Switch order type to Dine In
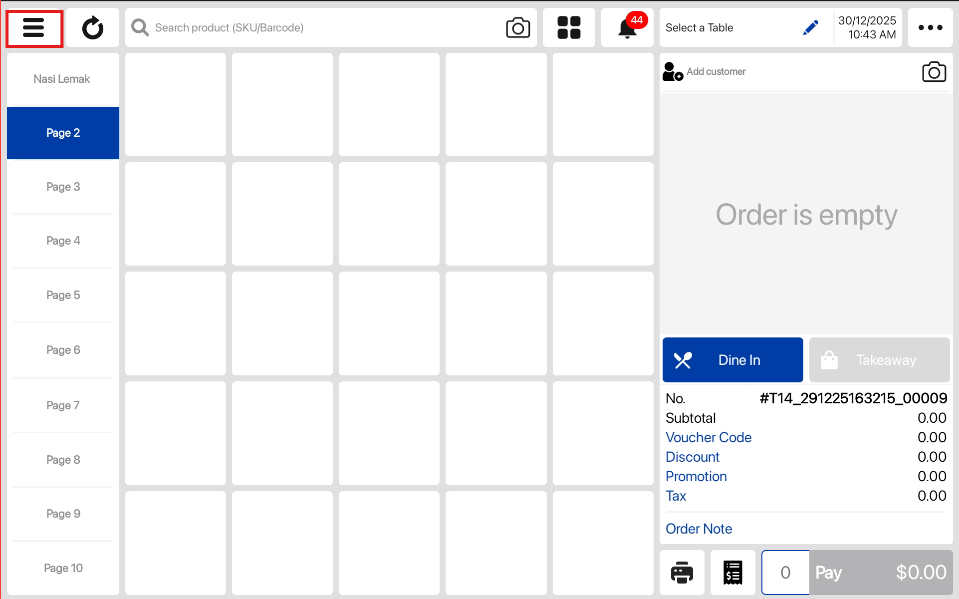 click(x=732, y=360)
